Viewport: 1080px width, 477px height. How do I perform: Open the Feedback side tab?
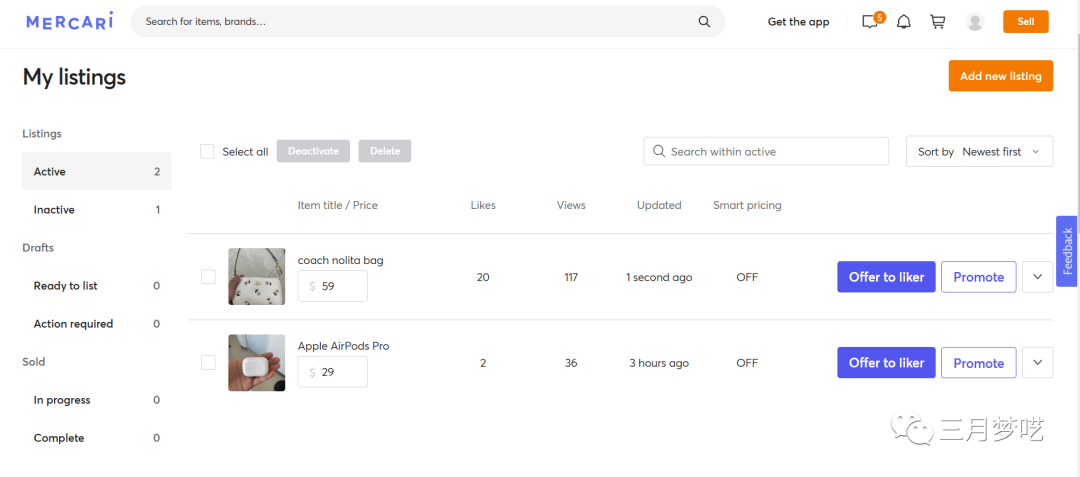coord(1067,251)
